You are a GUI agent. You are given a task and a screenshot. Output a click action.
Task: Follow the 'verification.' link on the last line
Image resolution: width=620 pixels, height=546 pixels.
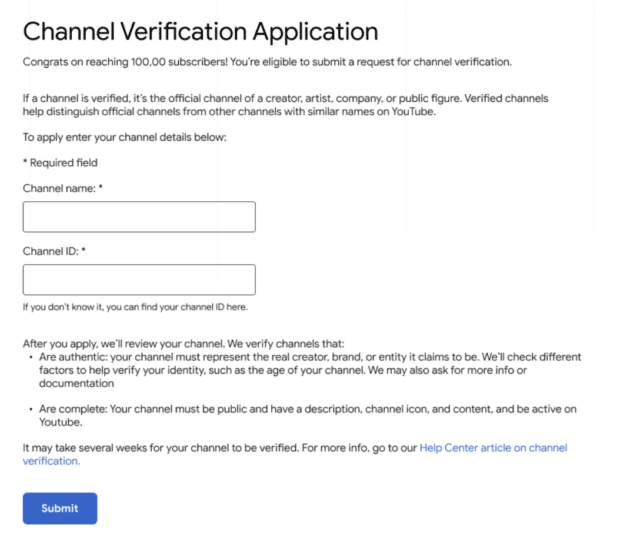click(51, 461)
